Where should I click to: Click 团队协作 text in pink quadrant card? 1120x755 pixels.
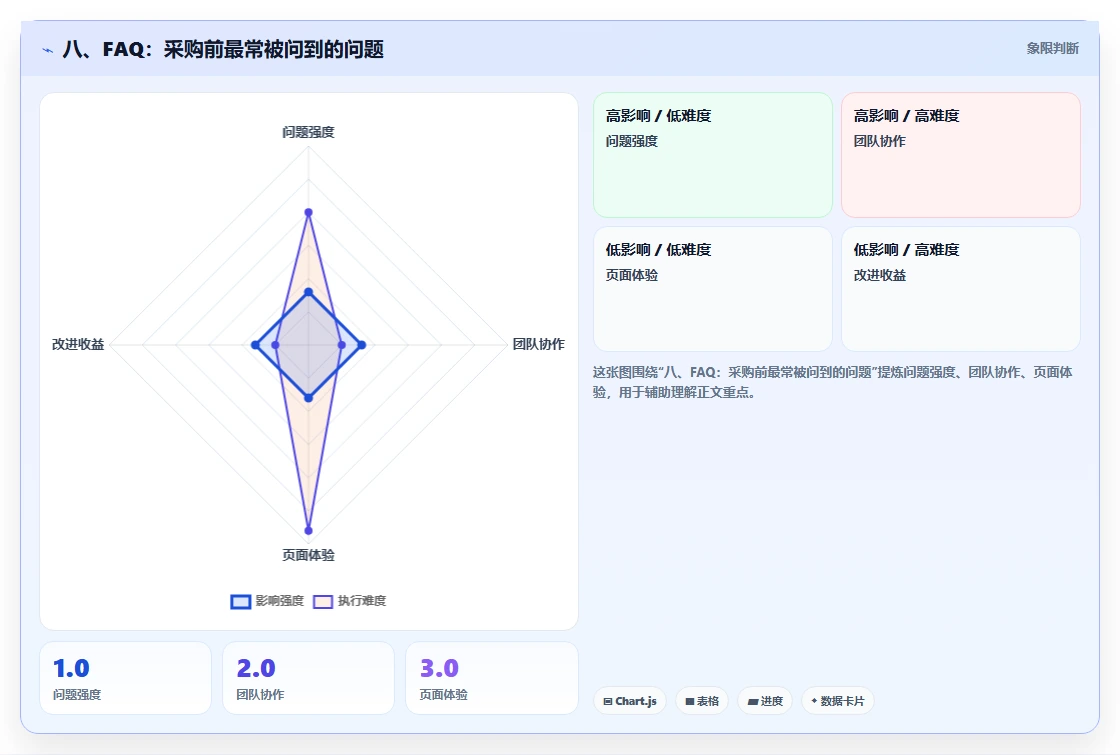point(879,141)
